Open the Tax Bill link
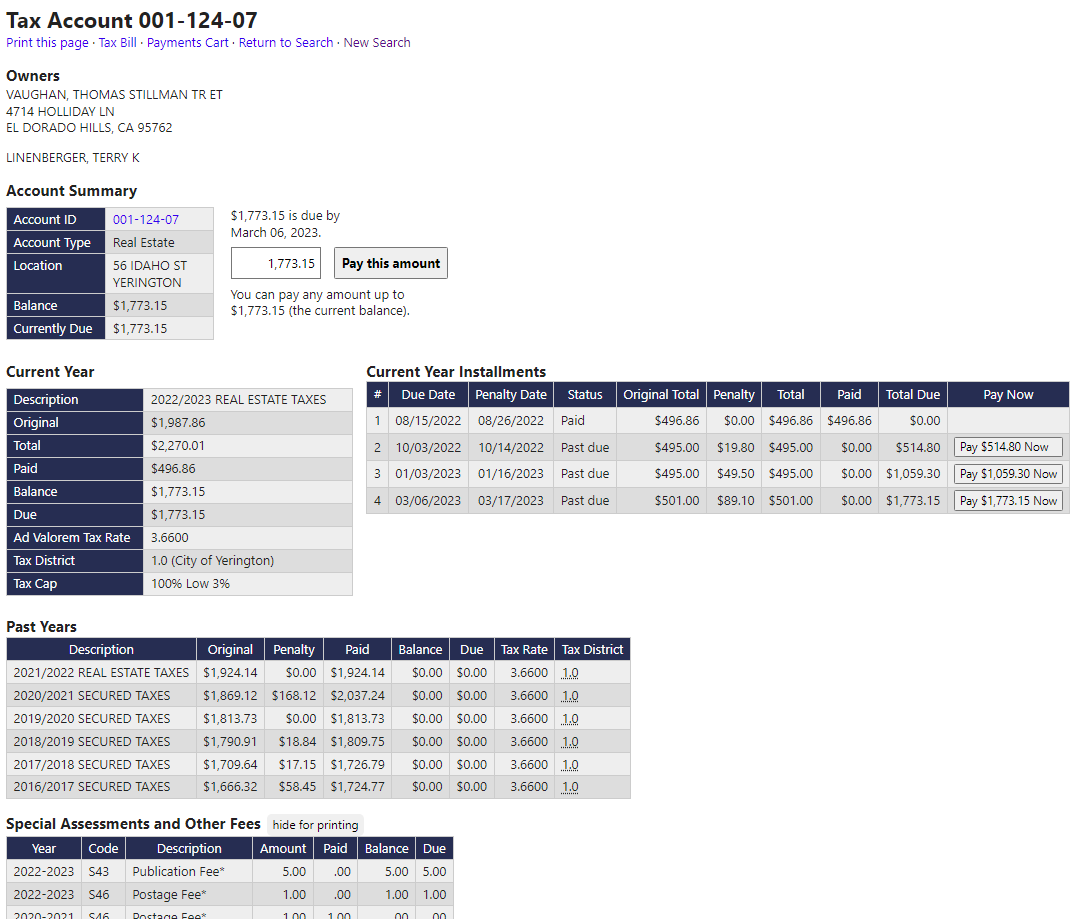 117,43
